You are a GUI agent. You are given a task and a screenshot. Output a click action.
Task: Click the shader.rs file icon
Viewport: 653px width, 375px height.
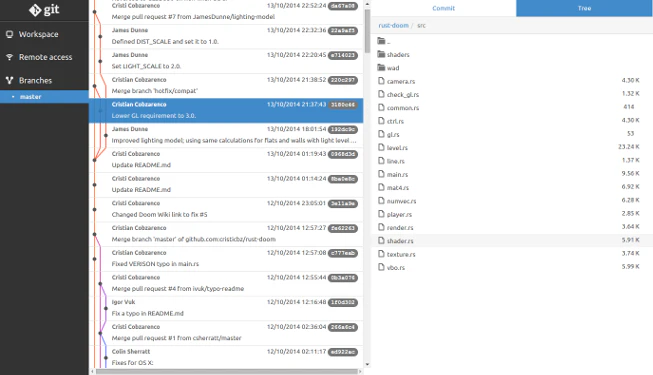tap(381, 241)
